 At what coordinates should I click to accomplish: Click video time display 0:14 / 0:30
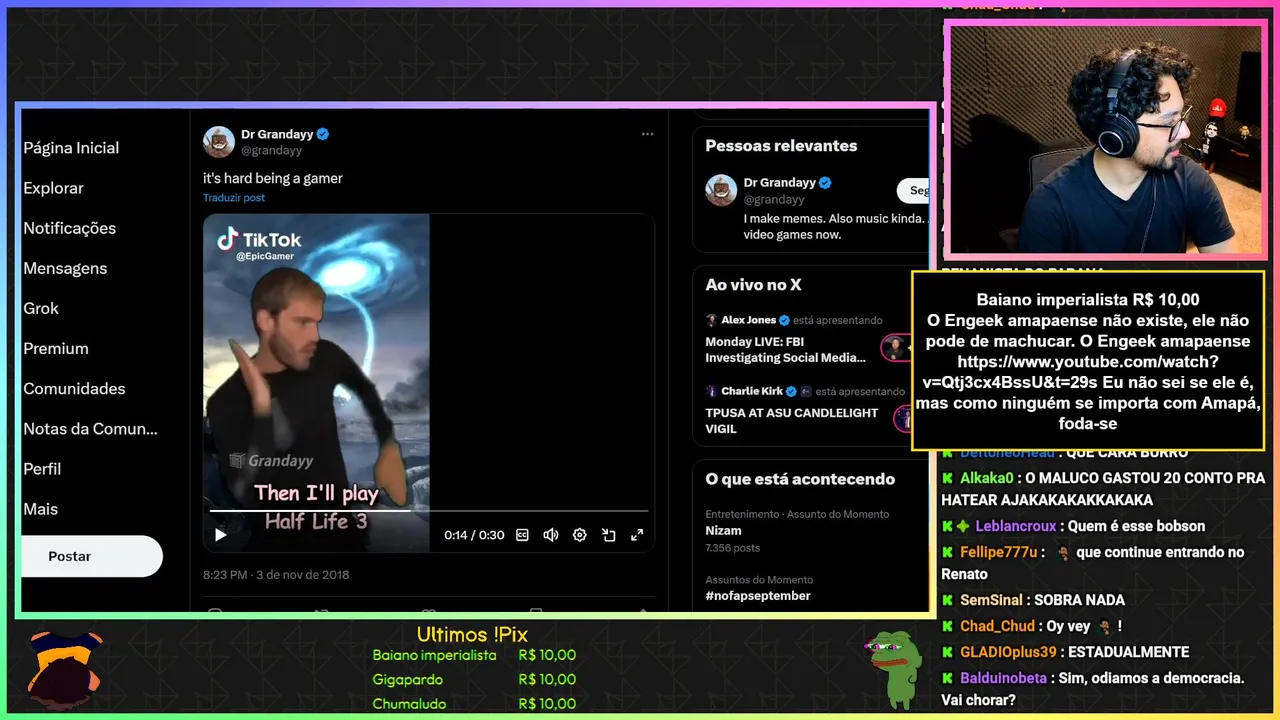point(474,535)
